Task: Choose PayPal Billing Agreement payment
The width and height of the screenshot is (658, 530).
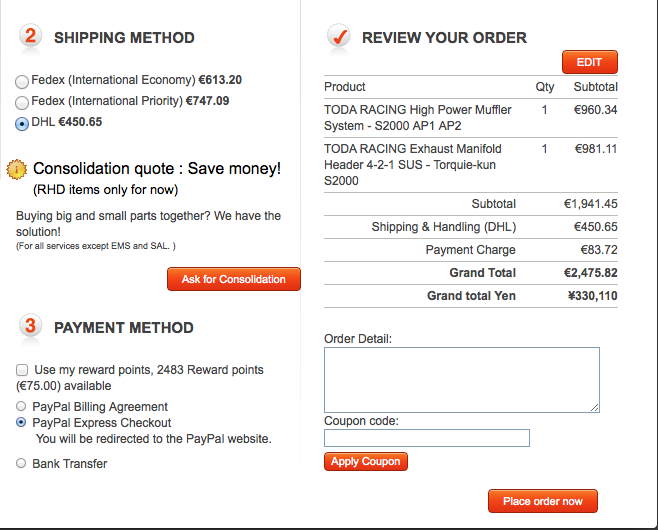Action: [x=22, y=407]
